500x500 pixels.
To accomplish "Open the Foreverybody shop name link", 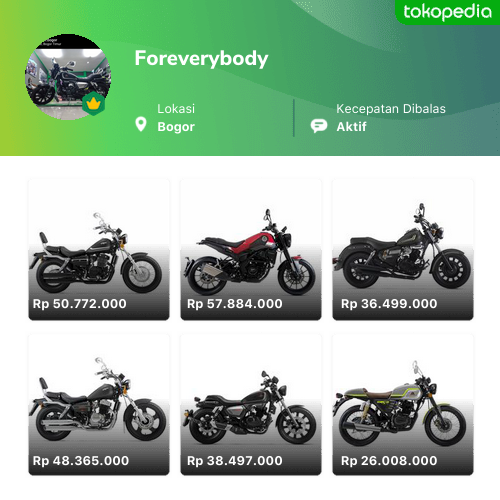I will click(x=201, y=59).
